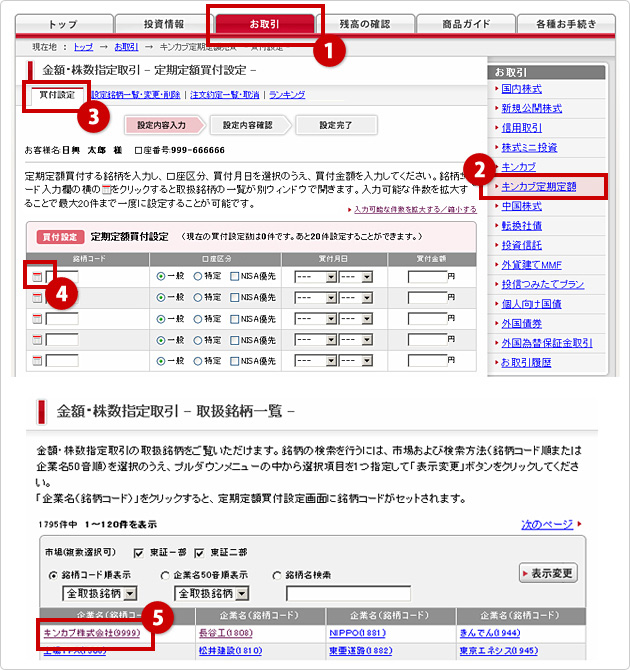Focus the stock code field in third row
Screen dimensions: 630x670
[x=62, y=319]
